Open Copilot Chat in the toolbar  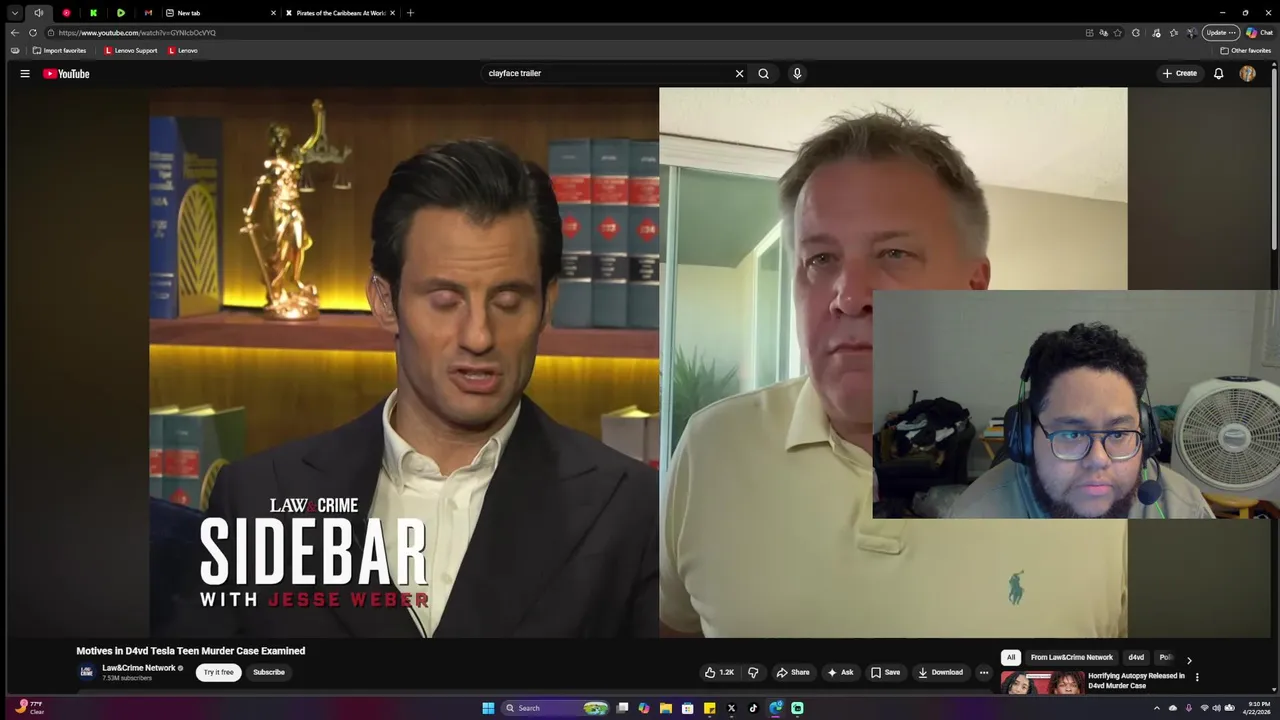1259,32
